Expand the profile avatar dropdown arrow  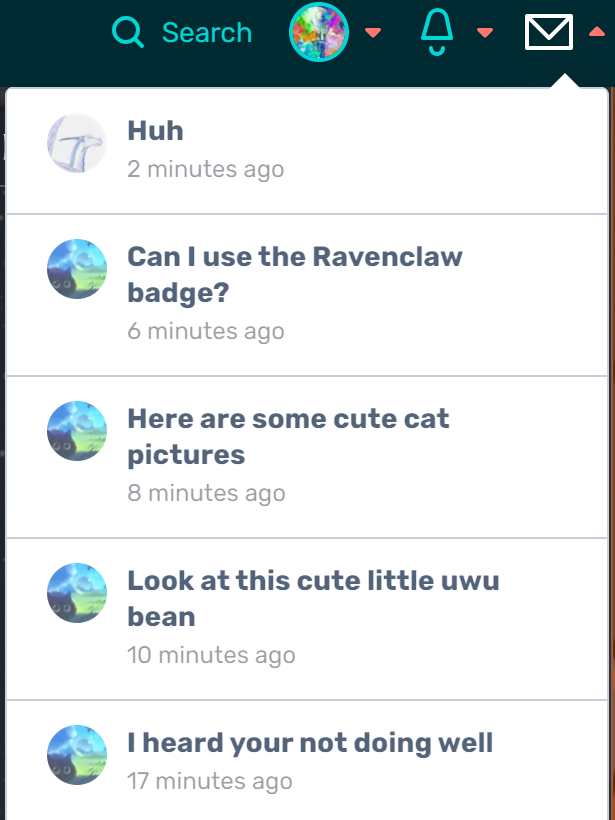coord(373,33)
